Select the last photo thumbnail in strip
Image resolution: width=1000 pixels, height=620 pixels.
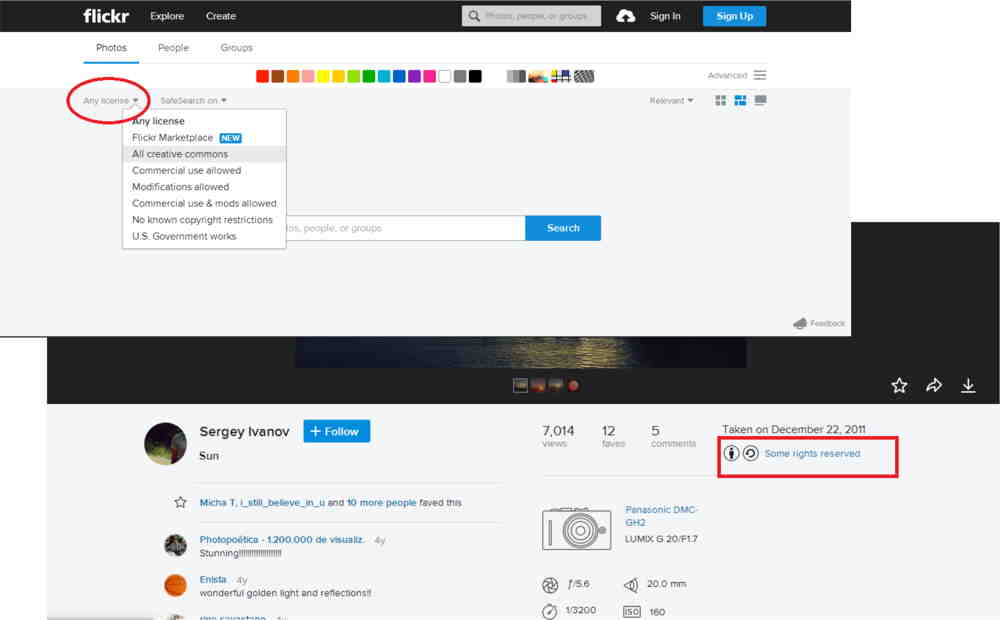573,386
